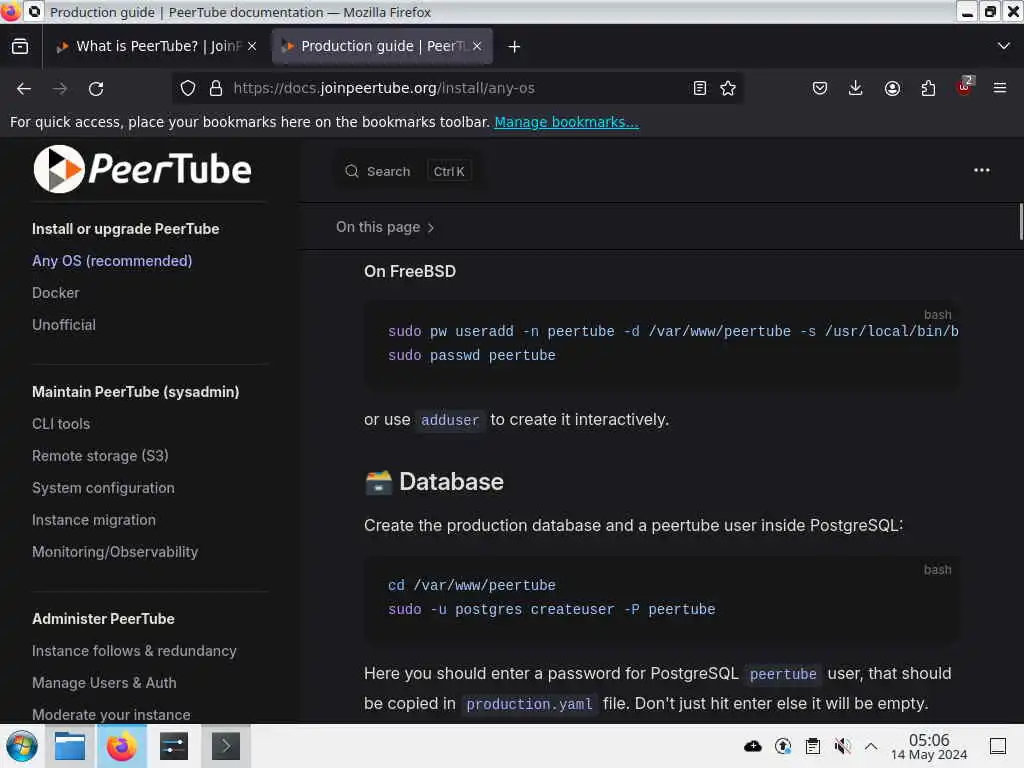Open the start menu on the taskbar
The width and height of the screenshot is (1024, 768).
coord(22,746)
